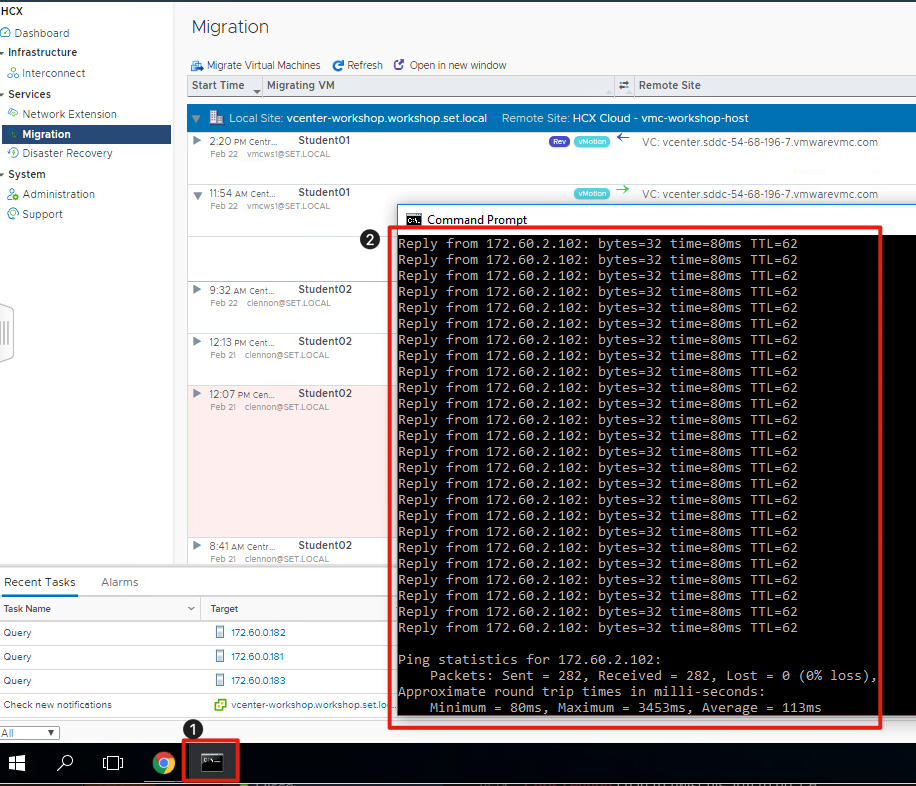Click the Windows Start button
916x786 pixels.
coord(17,763)
